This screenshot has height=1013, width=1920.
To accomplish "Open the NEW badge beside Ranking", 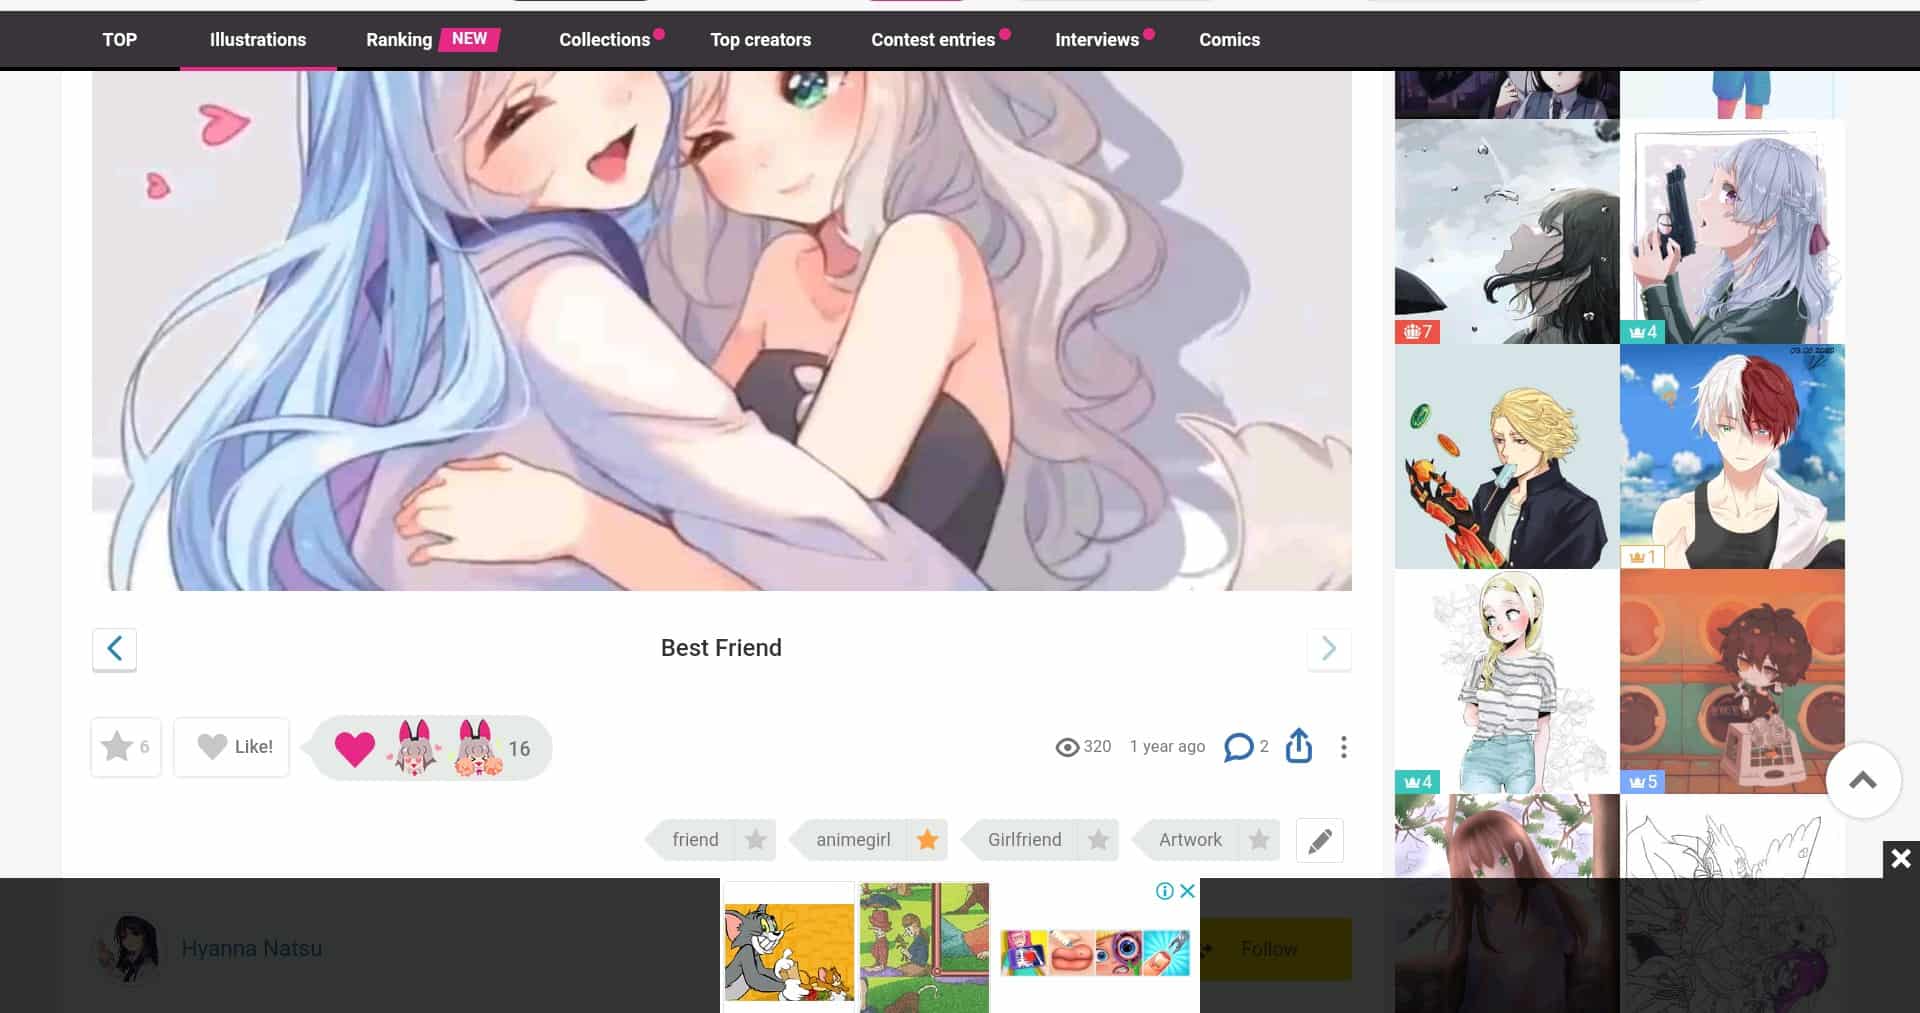I will click(x=469, y=39).
